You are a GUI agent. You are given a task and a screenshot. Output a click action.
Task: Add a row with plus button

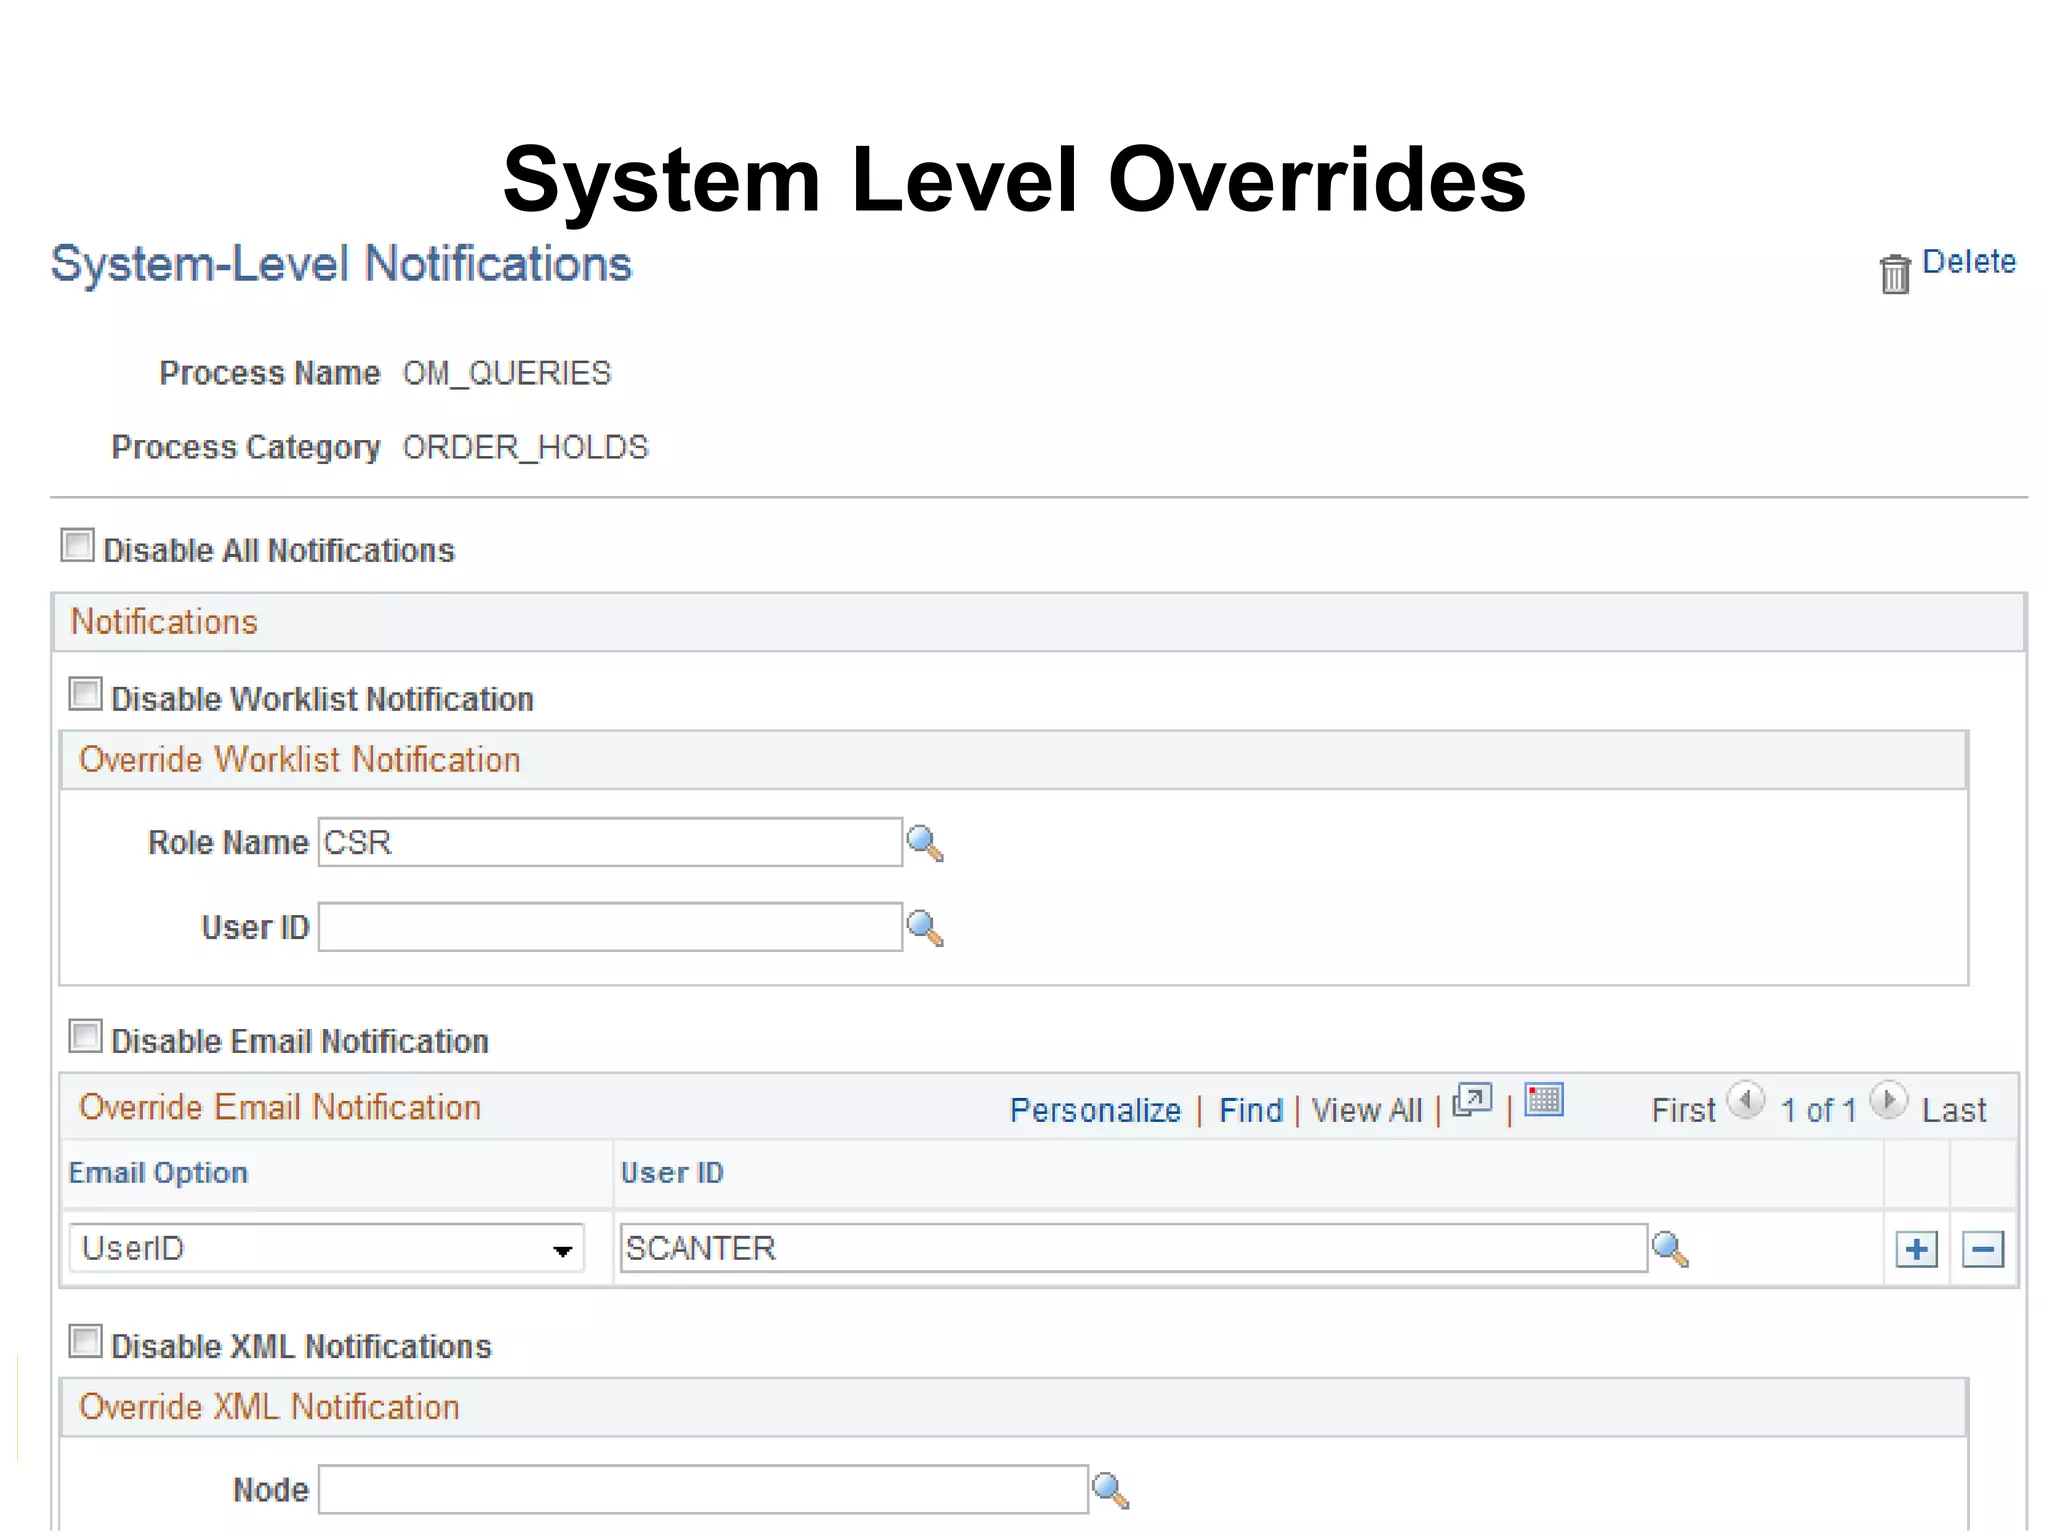(1916, 1249)
